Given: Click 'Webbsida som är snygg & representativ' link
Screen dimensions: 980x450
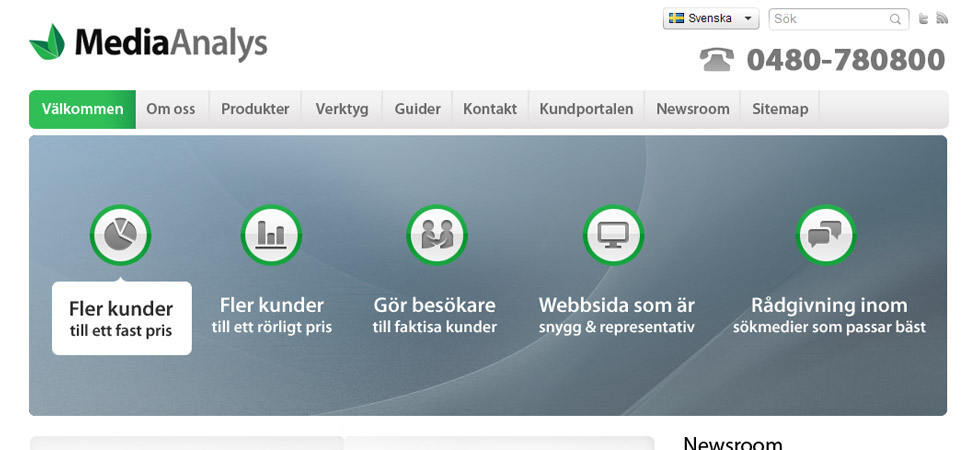Looking at the screenshot, I should click(616, 315).
